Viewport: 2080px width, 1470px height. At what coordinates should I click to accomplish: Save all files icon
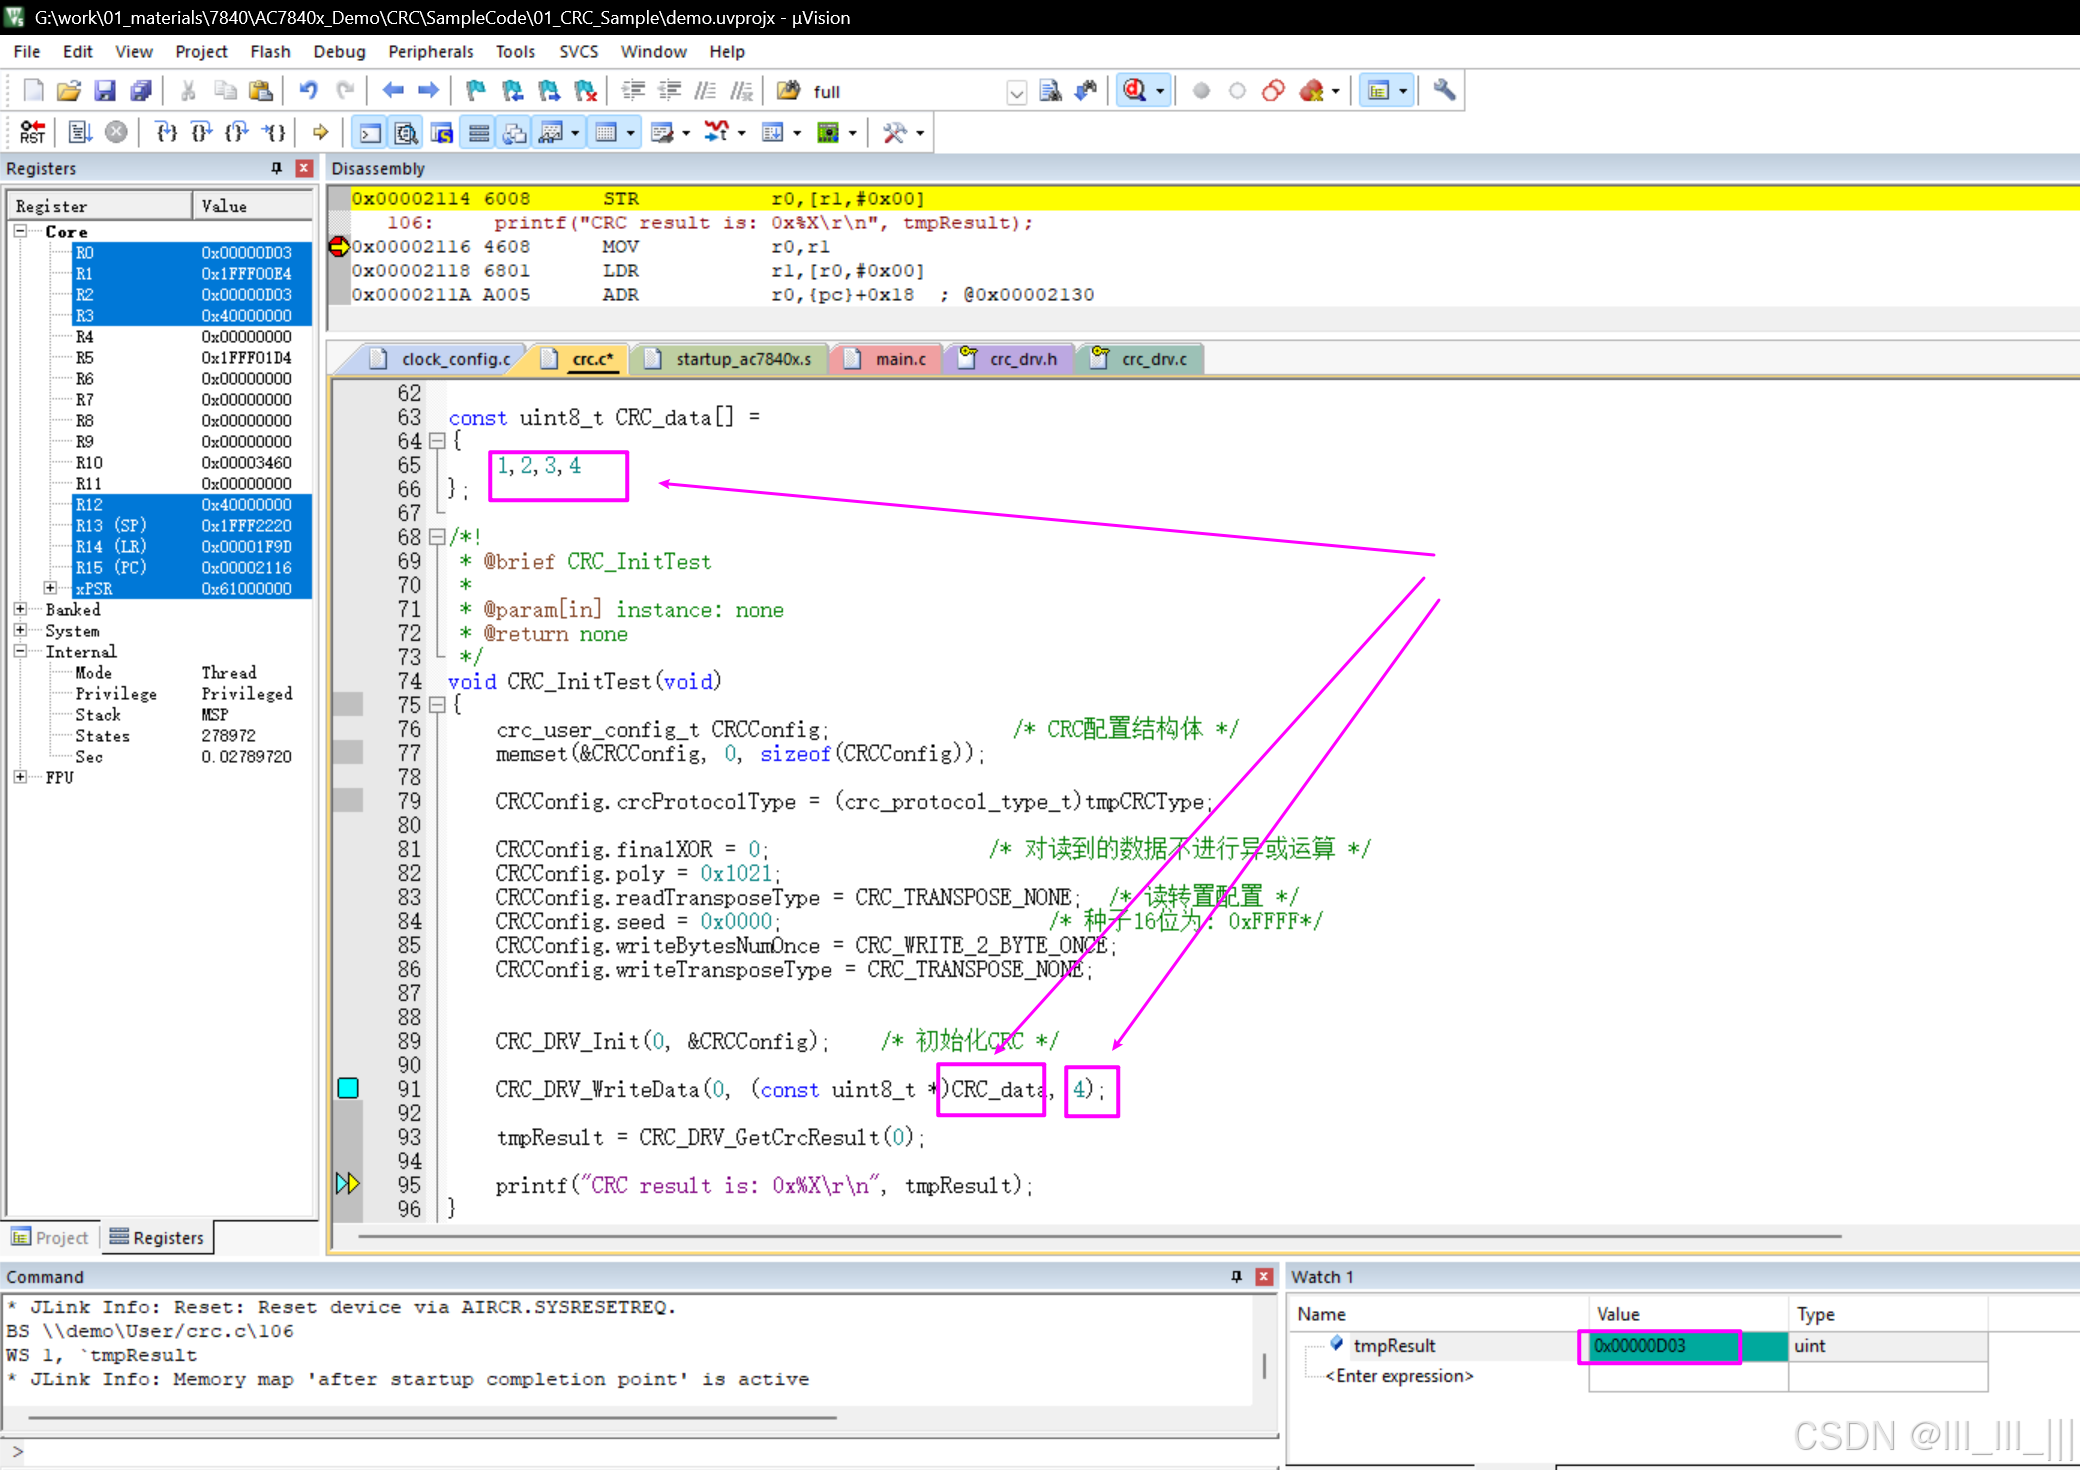(141, 91)
